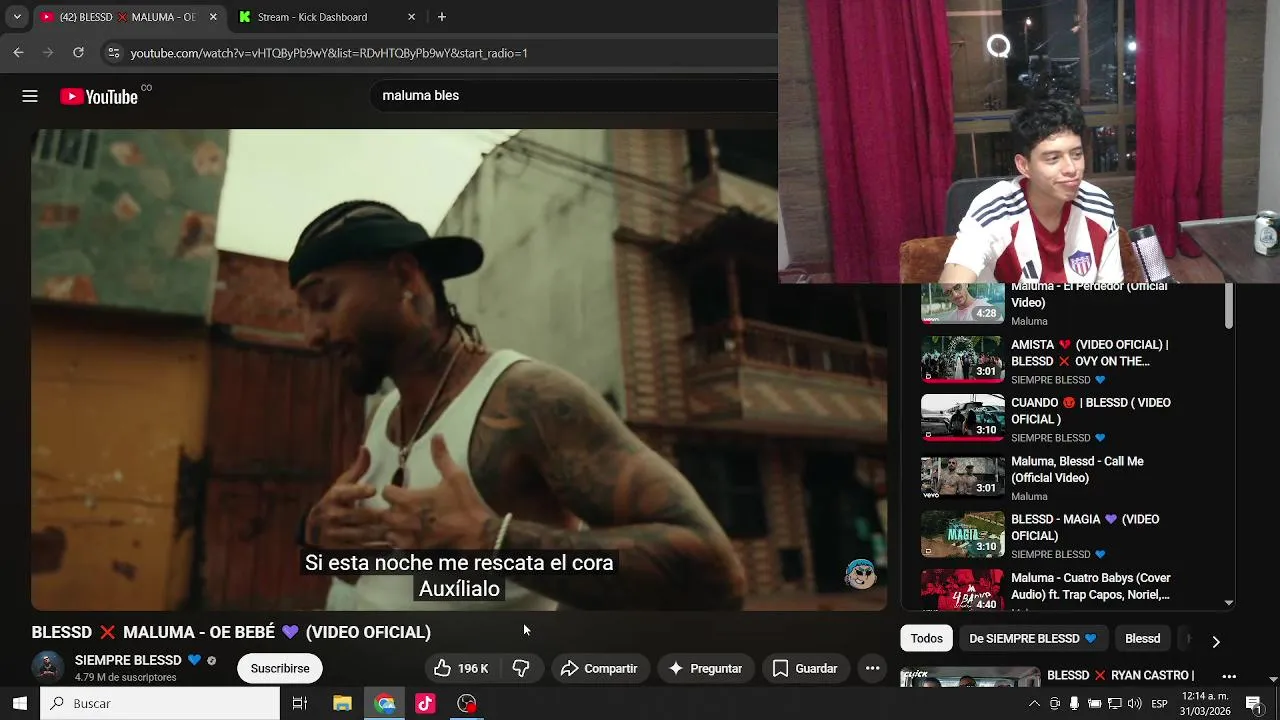Open more actions ellipsis beside Guardar
This screenshot has height=720, width=1280.
tap(872, 668)
